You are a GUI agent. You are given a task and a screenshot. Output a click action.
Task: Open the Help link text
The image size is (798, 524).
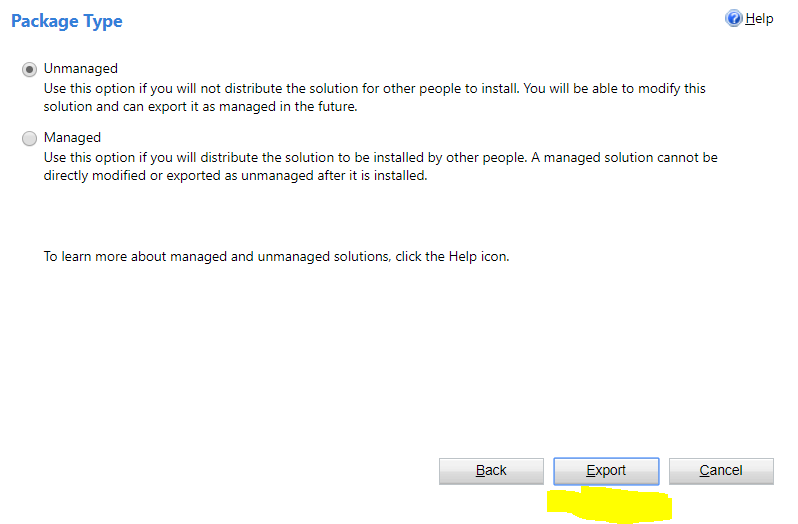(759, 19)
